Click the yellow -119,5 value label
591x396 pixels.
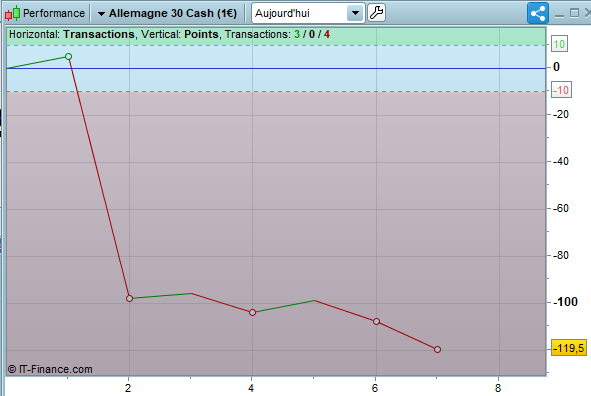coord(569,348)
